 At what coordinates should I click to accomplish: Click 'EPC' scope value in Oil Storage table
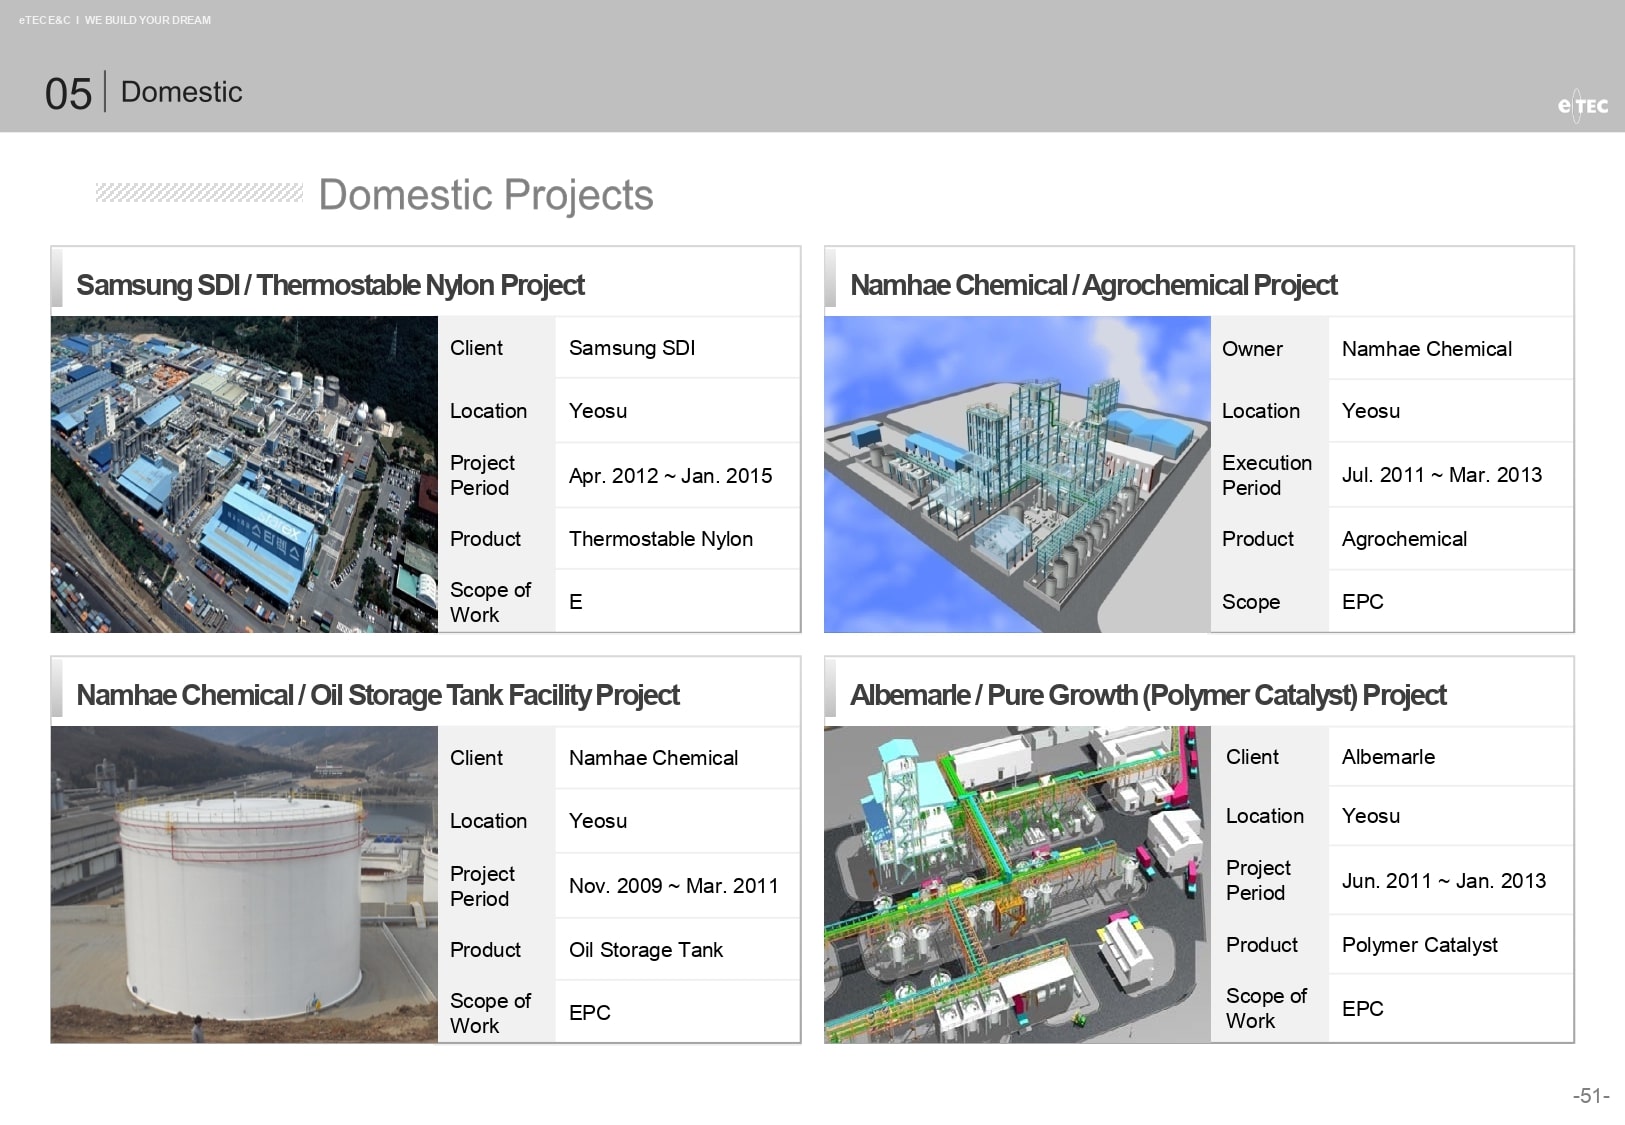590,1013
